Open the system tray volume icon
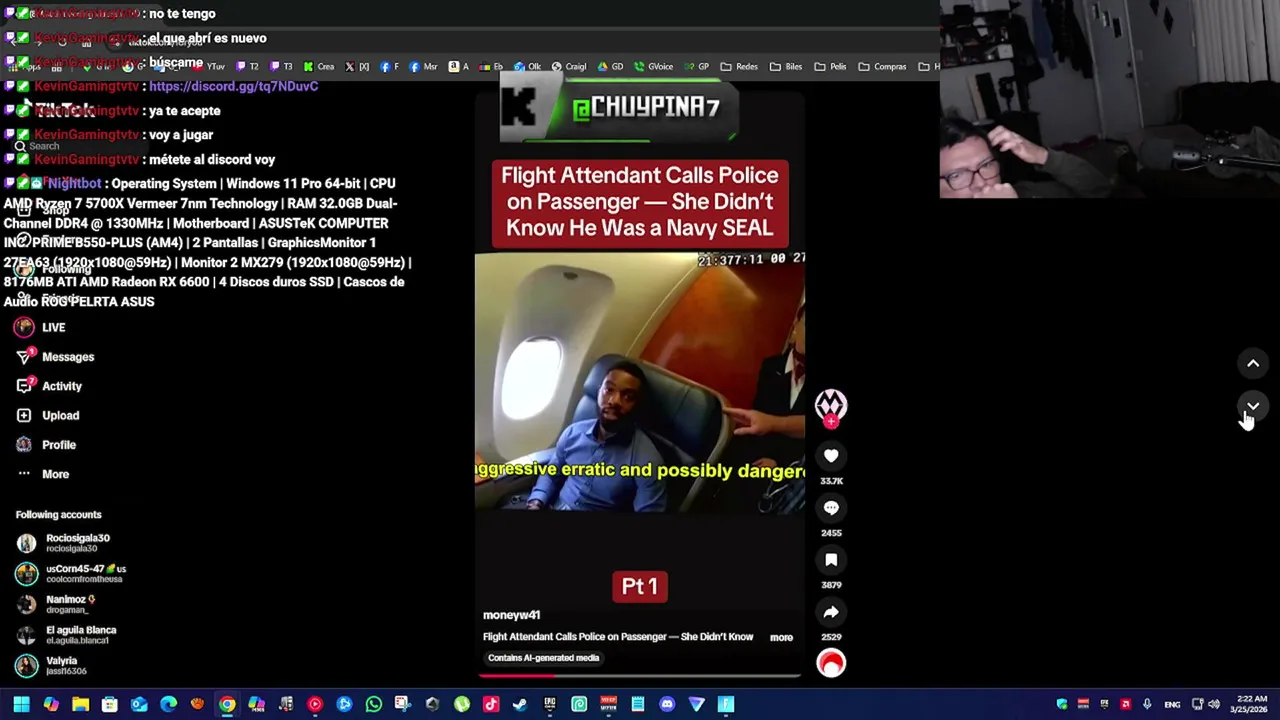Image resolution: width=1280 pixels, height=720 pixels. pos(1214,704)
